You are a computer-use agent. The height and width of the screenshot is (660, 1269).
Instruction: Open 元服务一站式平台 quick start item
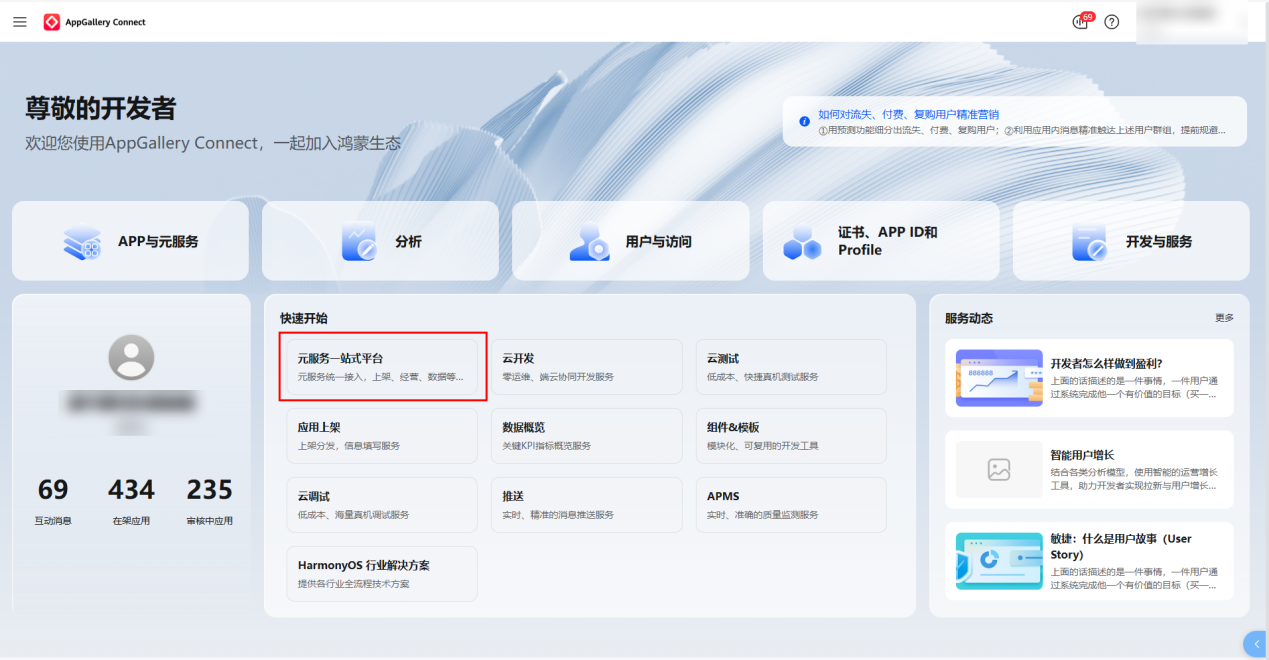pyautogui.click(x=382, y=367)
